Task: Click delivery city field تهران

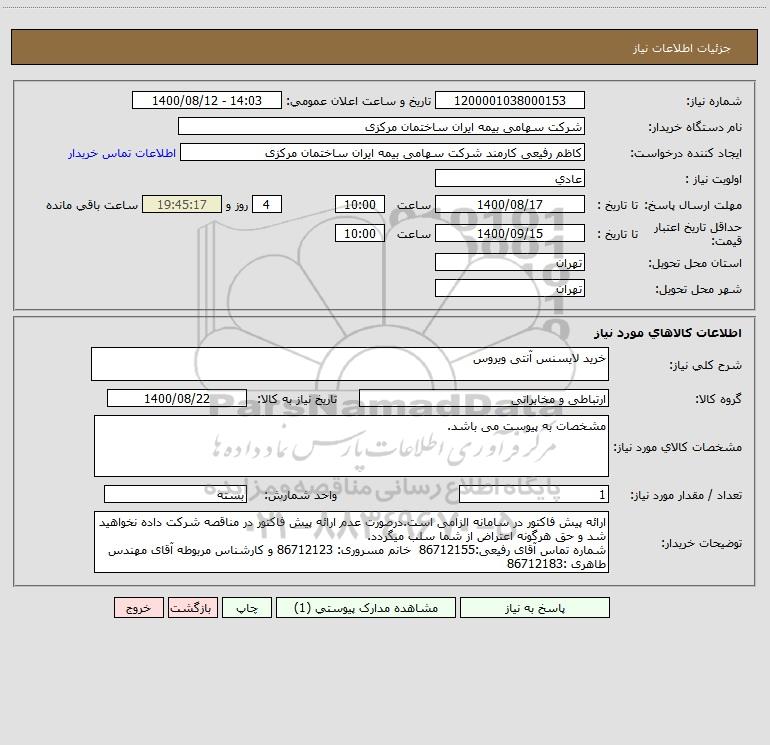Action: (x=510, y=289)
